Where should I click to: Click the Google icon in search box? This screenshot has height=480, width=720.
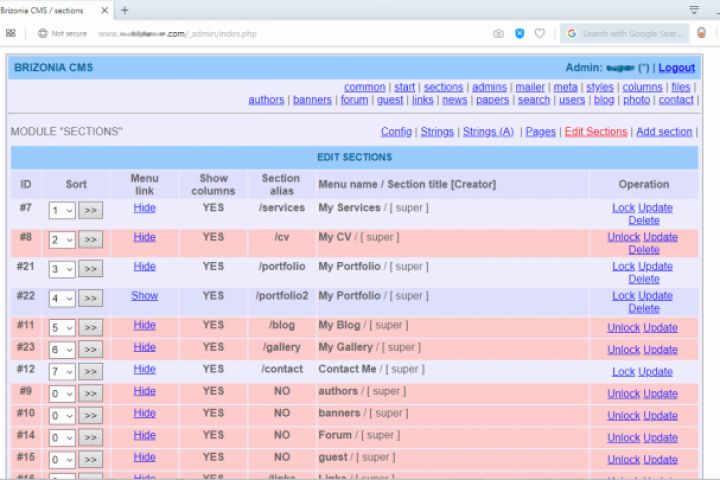click(572, 34)
